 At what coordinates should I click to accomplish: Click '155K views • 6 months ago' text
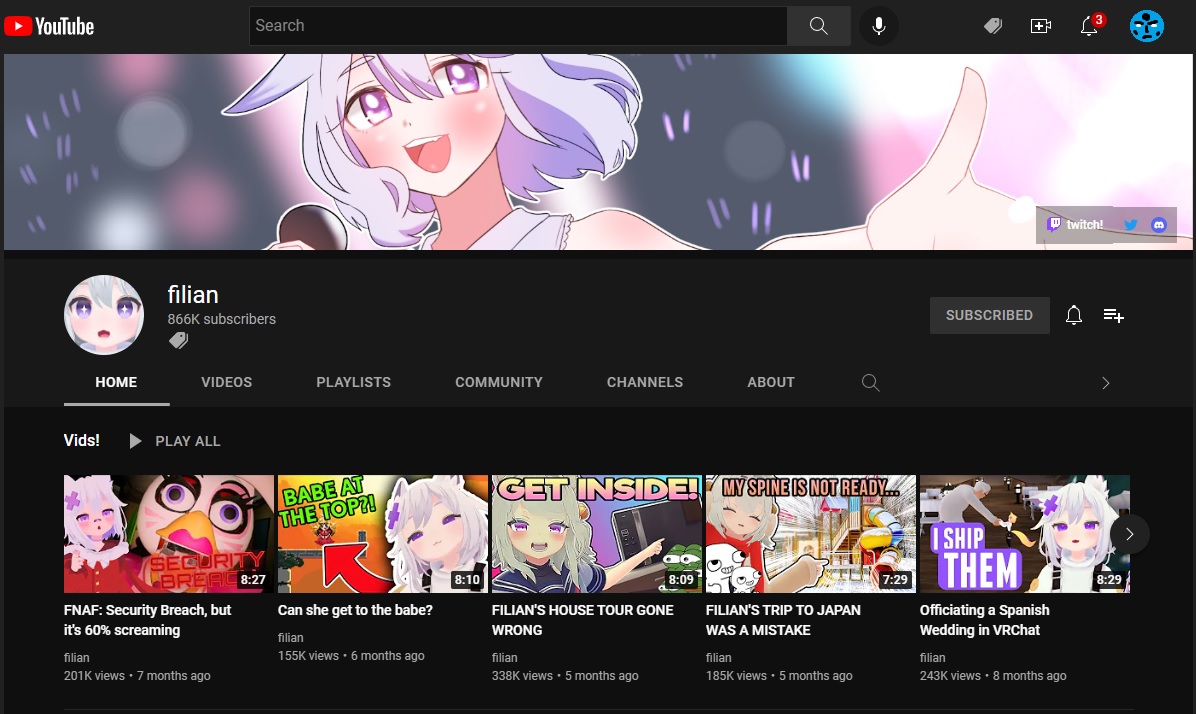point(351,656)
